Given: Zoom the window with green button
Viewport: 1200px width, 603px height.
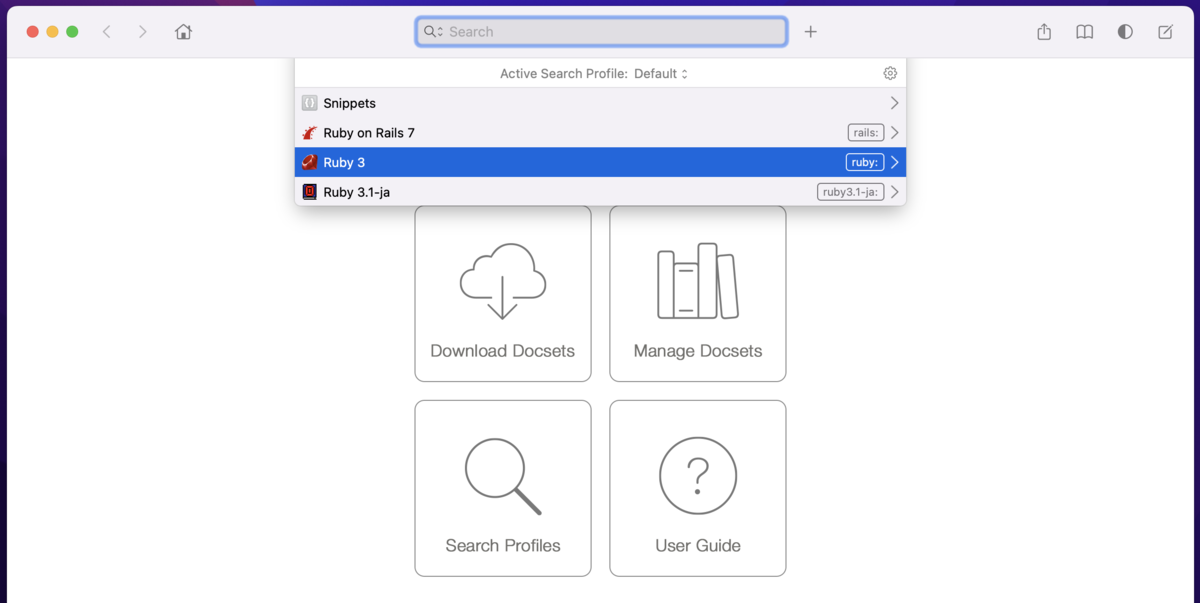Looking at the screenshot, I should click(72, 32).
